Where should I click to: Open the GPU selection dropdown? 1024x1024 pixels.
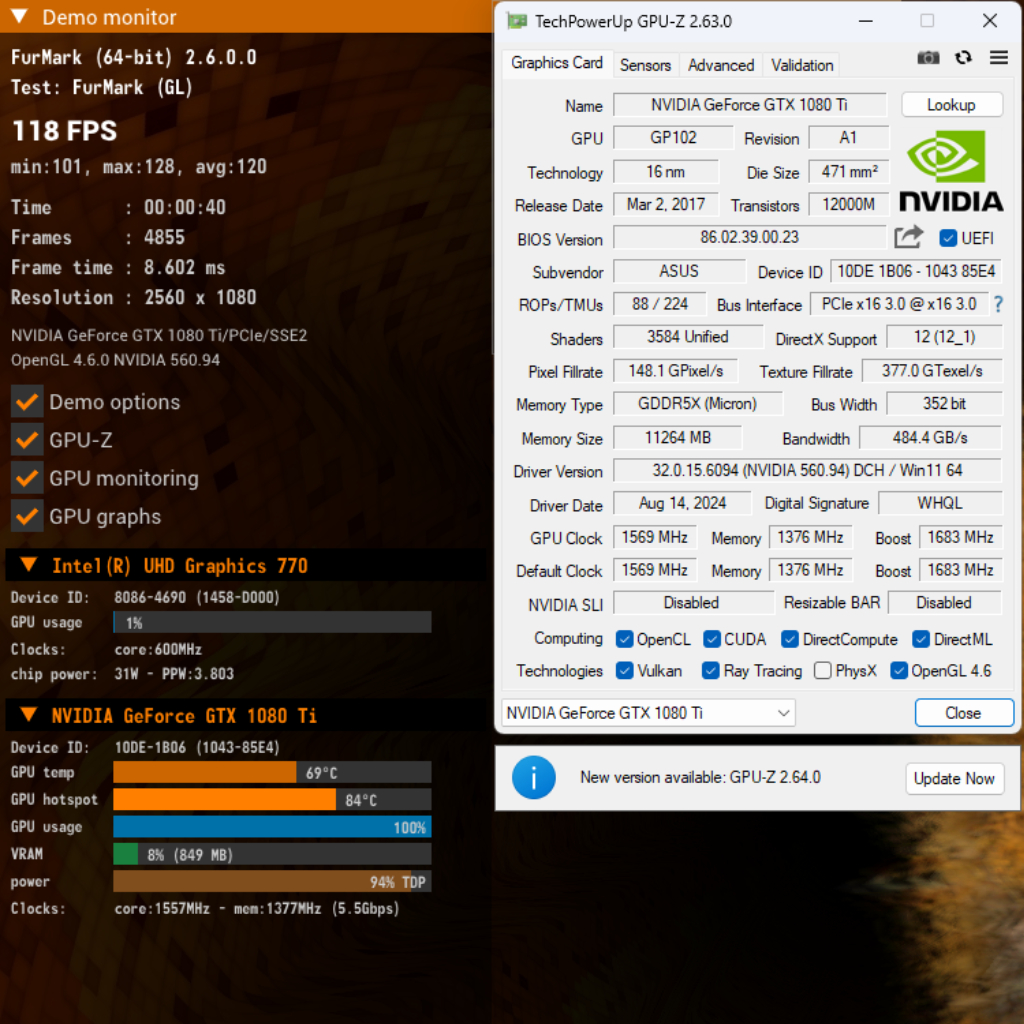(648, 713)
